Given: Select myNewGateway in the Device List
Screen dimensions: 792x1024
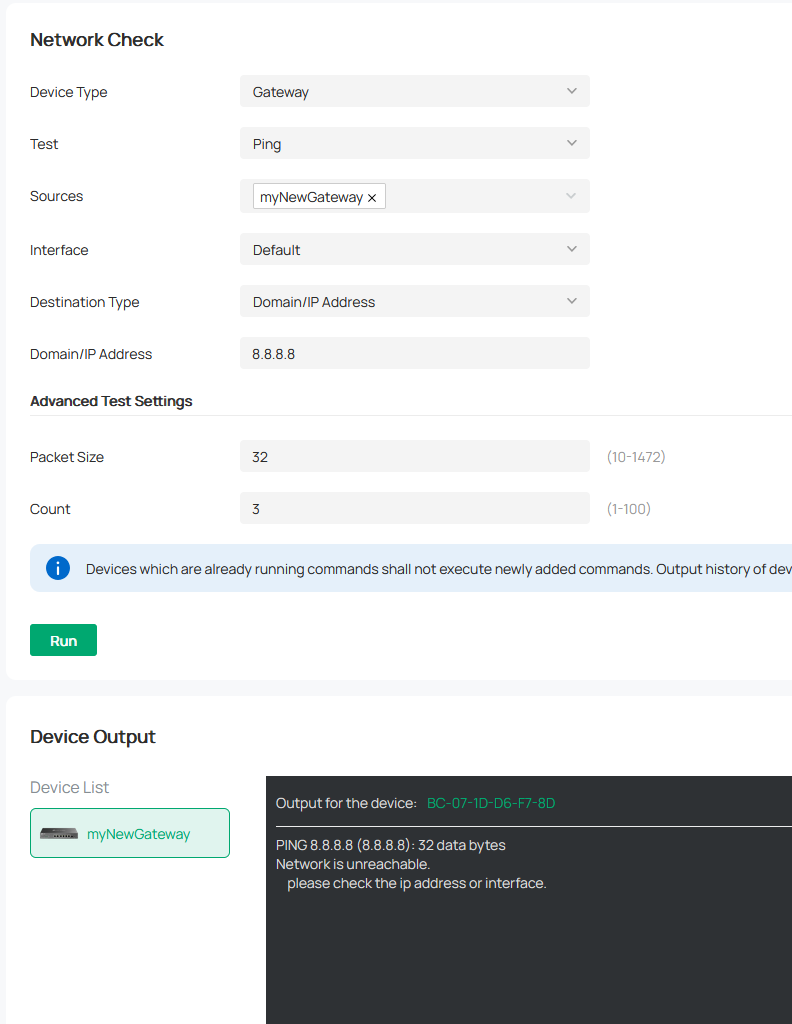Looking at the screenshot, I should click(138, 833).
